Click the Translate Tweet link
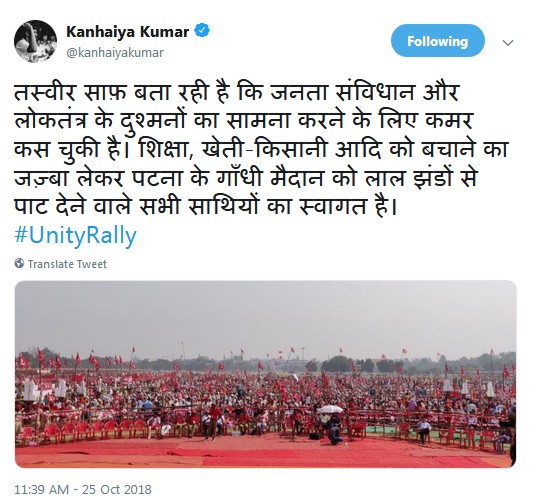Screen dimensions: 536x504 (67, 264)
